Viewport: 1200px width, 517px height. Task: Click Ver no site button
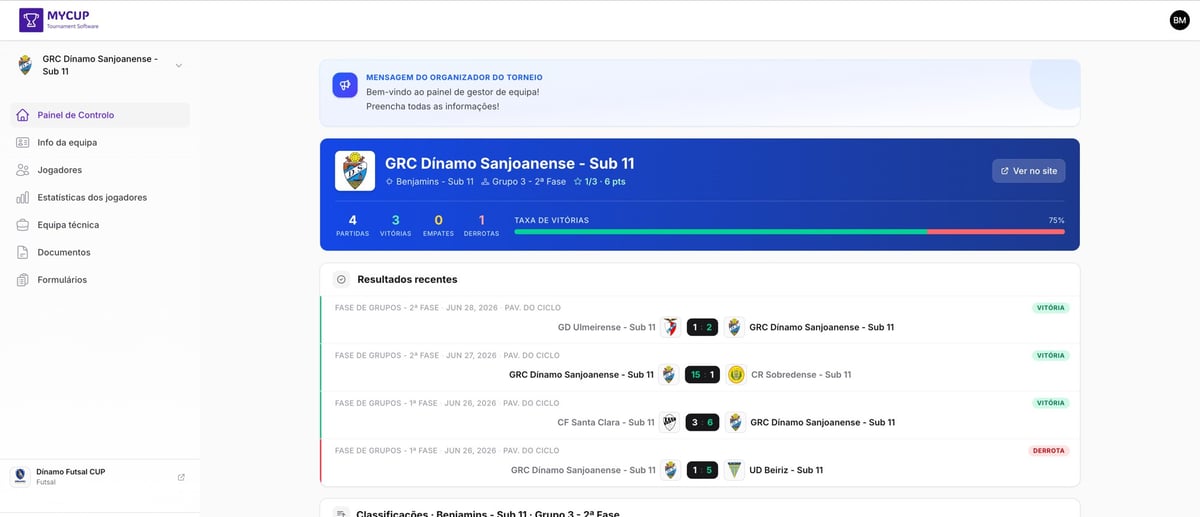click(x=1028, y=171)
